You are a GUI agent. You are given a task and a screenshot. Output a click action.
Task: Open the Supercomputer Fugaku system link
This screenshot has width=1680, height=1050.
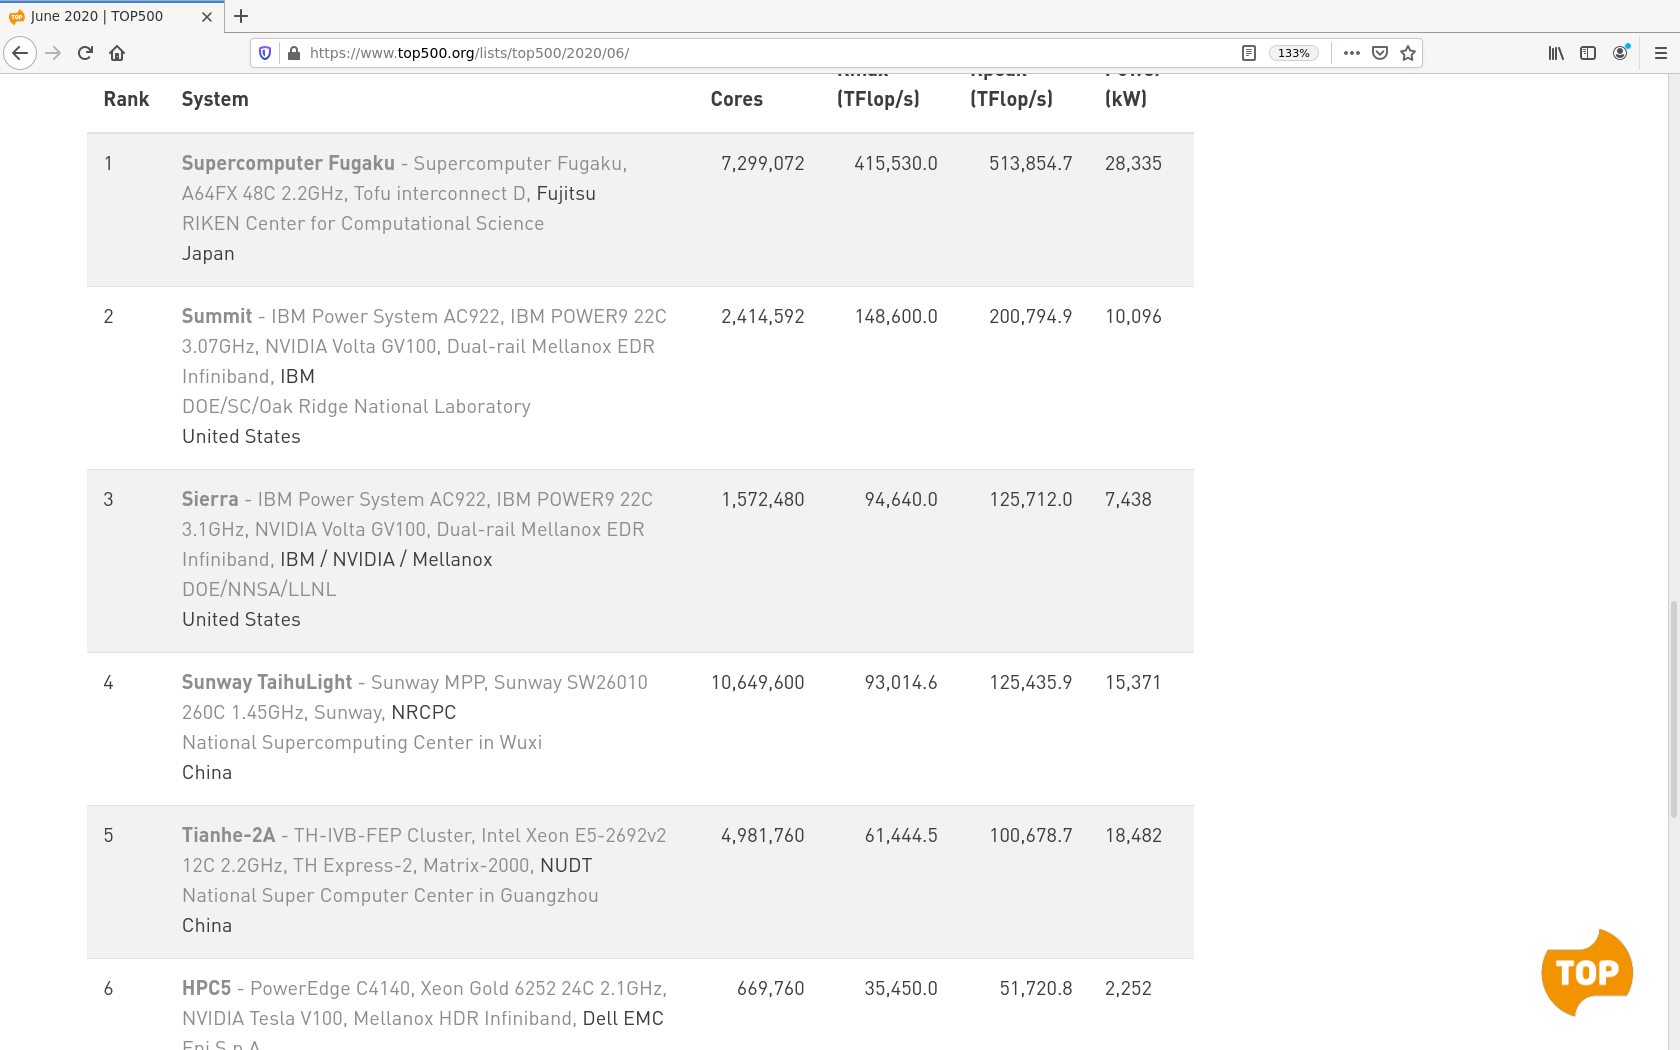288,163
